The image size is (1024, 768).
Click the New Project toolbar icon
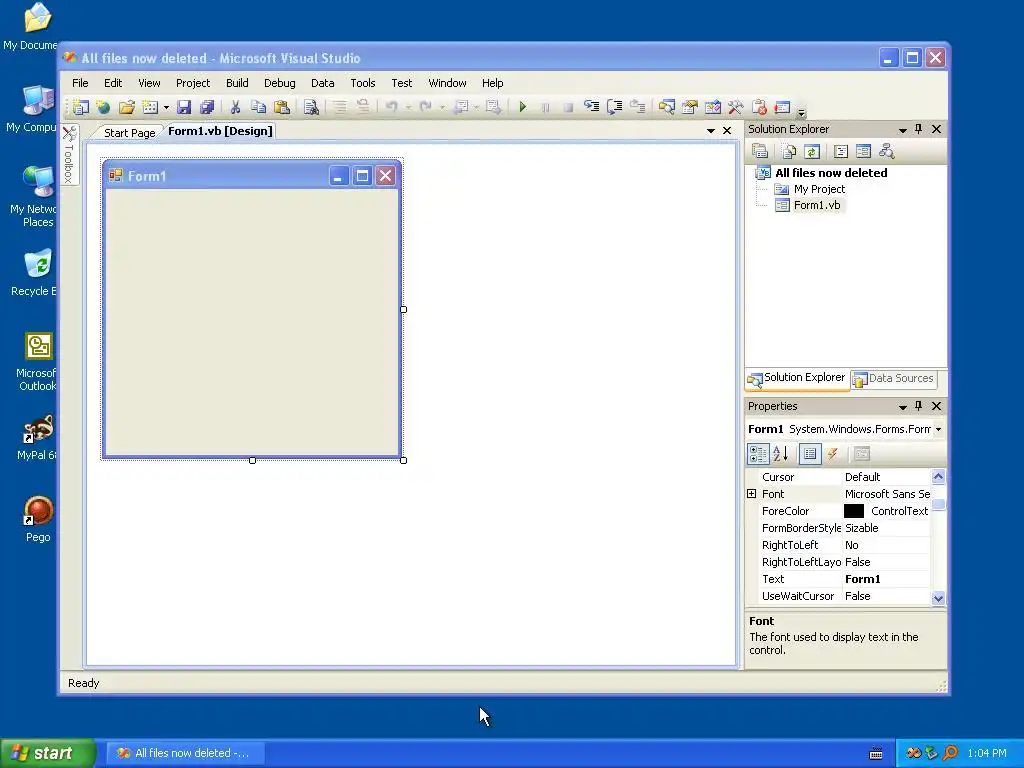[x=80, y=107]
